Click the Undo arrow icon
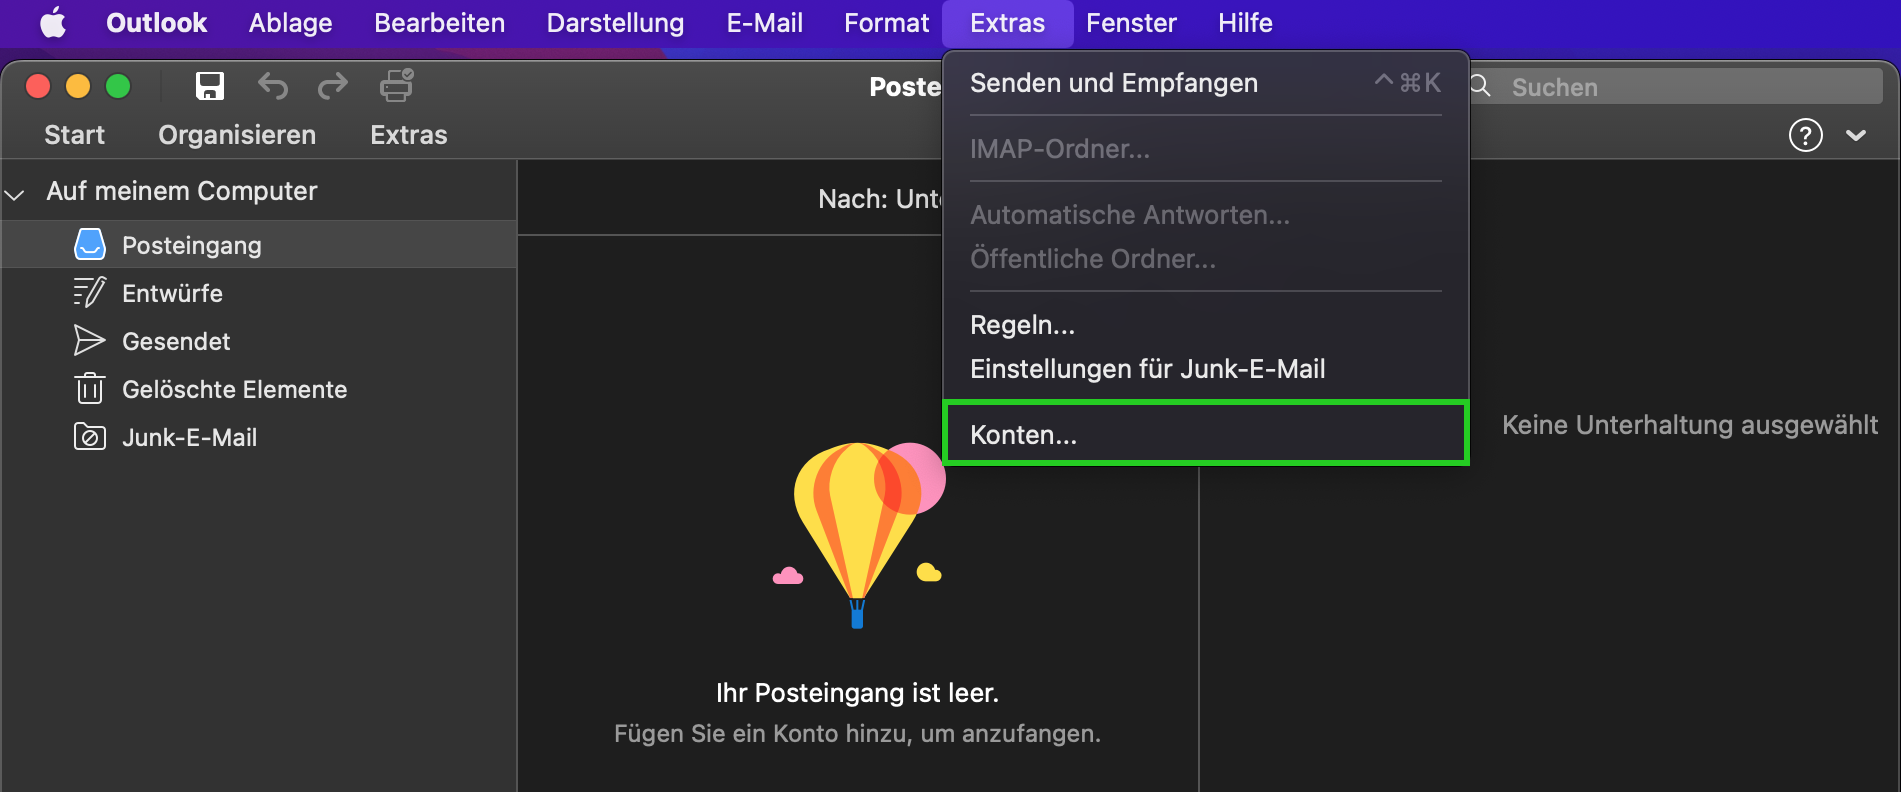Image resolution: width=1901 pixels, height=792 pixels. pos(272,86)
